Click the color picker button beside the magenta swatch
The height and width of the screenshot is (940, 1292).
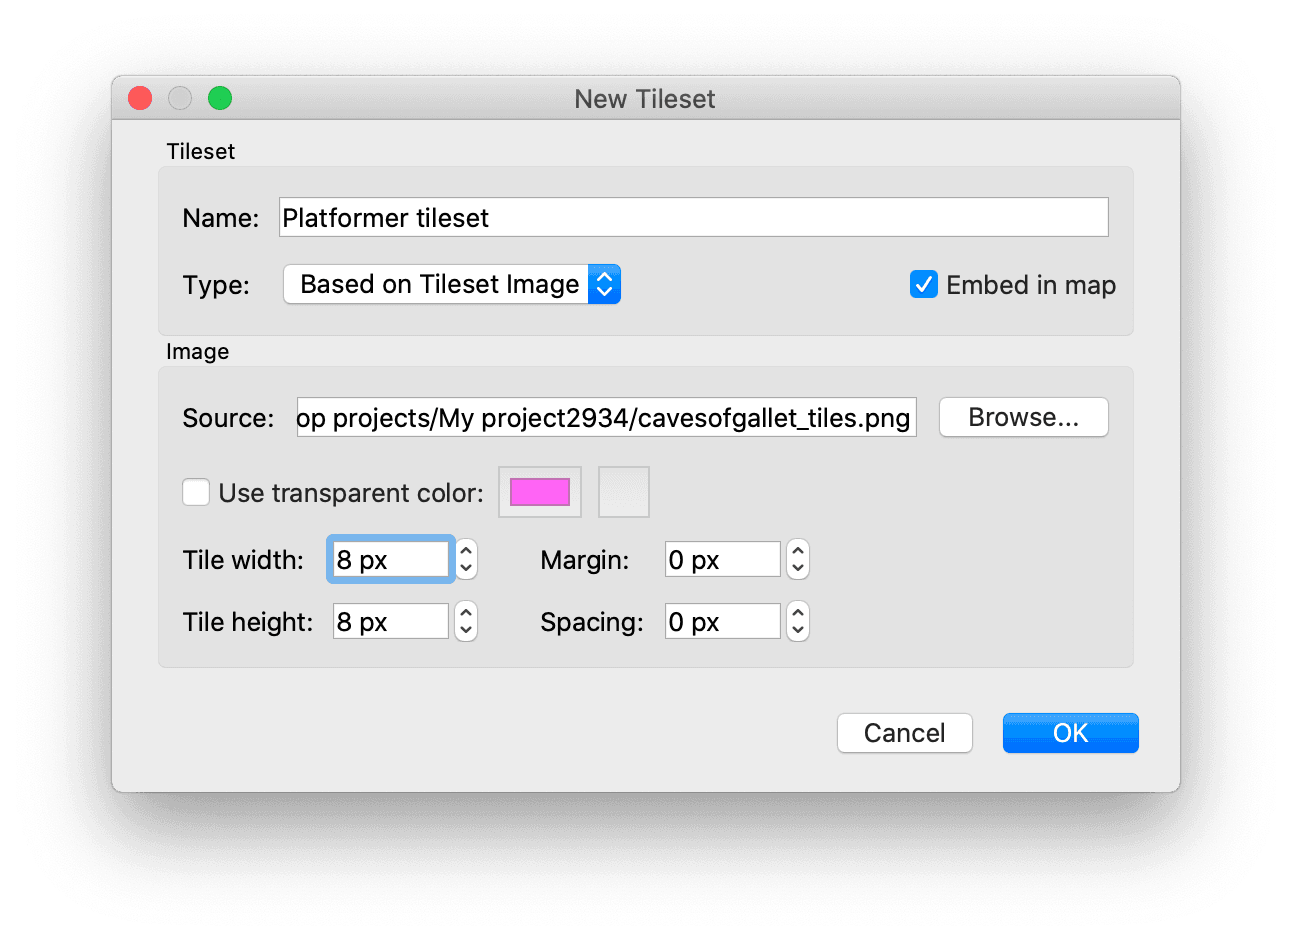click(624, 492)
